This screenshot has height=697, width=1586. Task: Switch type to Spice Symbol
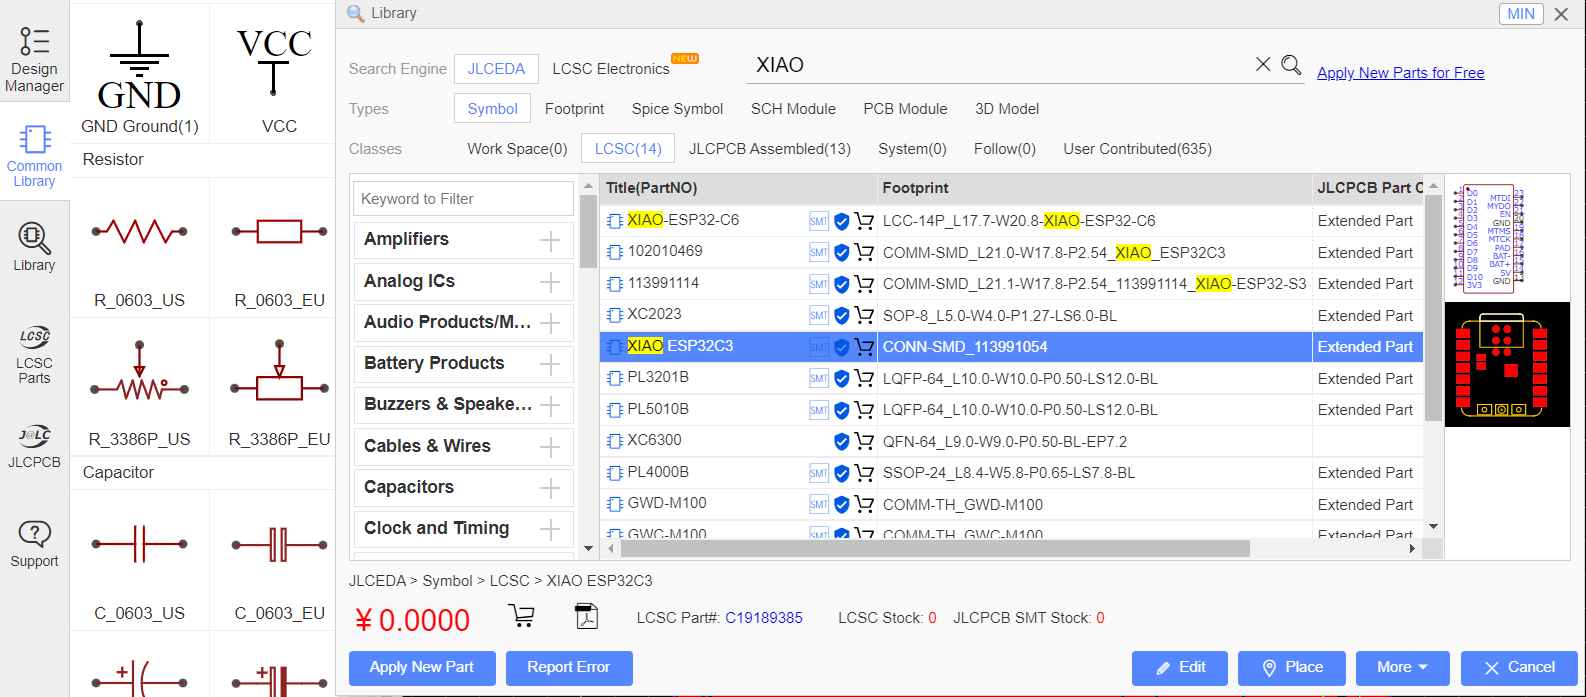(x=677, y=109)
